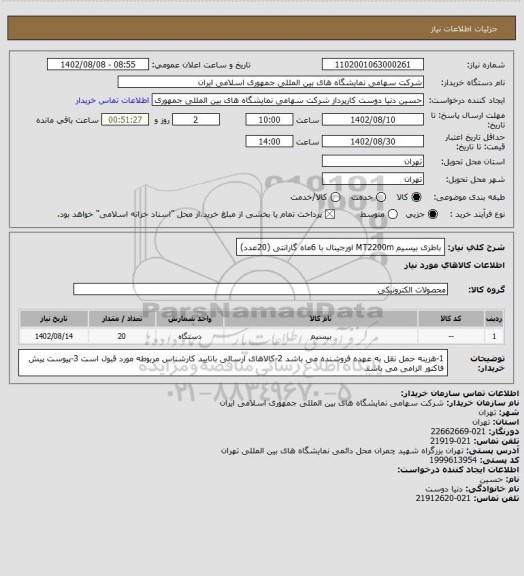Image resolution: width=524 pixels, height=576 pixels.
Task: Click the goods group field محصولات الکترونیکی
Action: tap(260, 289)
